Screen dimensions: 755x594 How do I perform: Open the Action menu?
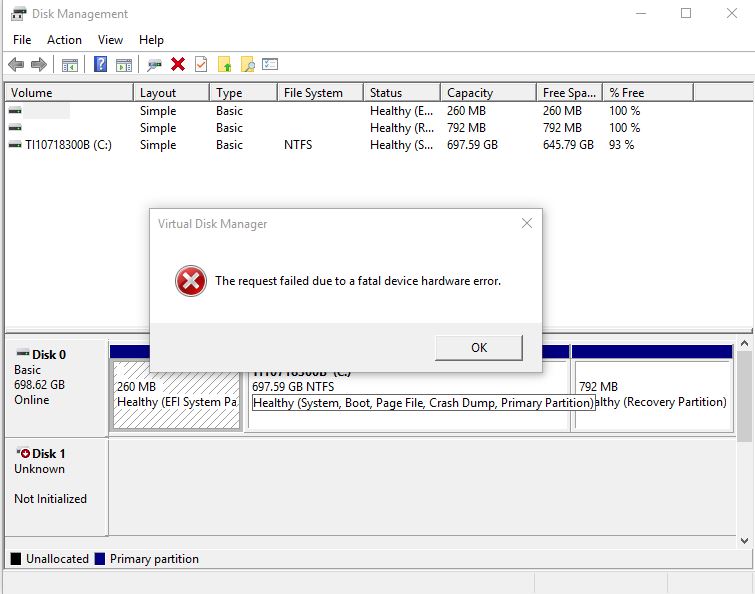[64, 40]
